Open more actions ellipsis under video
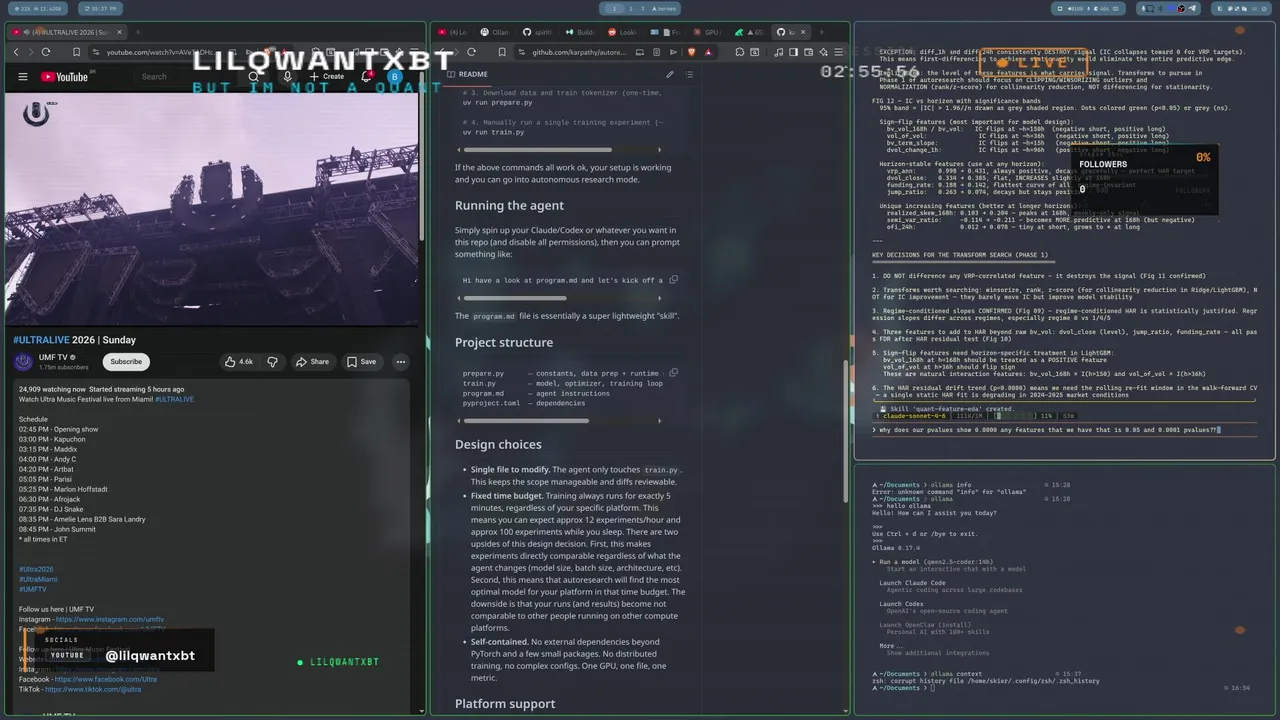The image size is (1280, 720). [400, 361]
